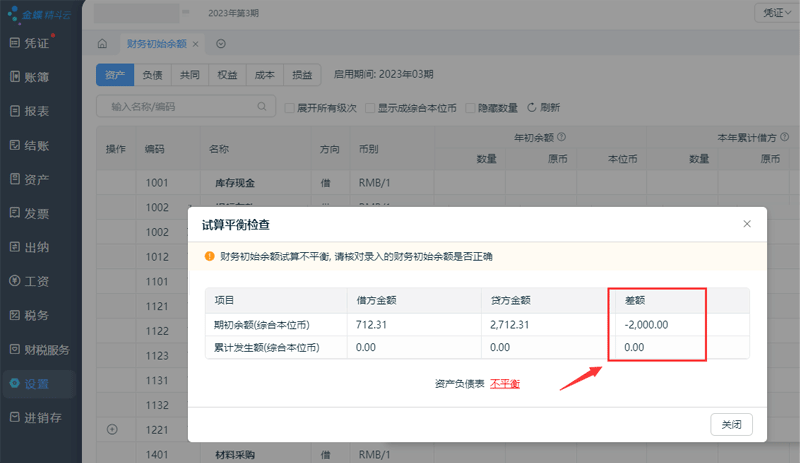Open the 账簿 sidebar module
Image resolution: width=800 pixels, height=463 pixels.
[36, 77]
